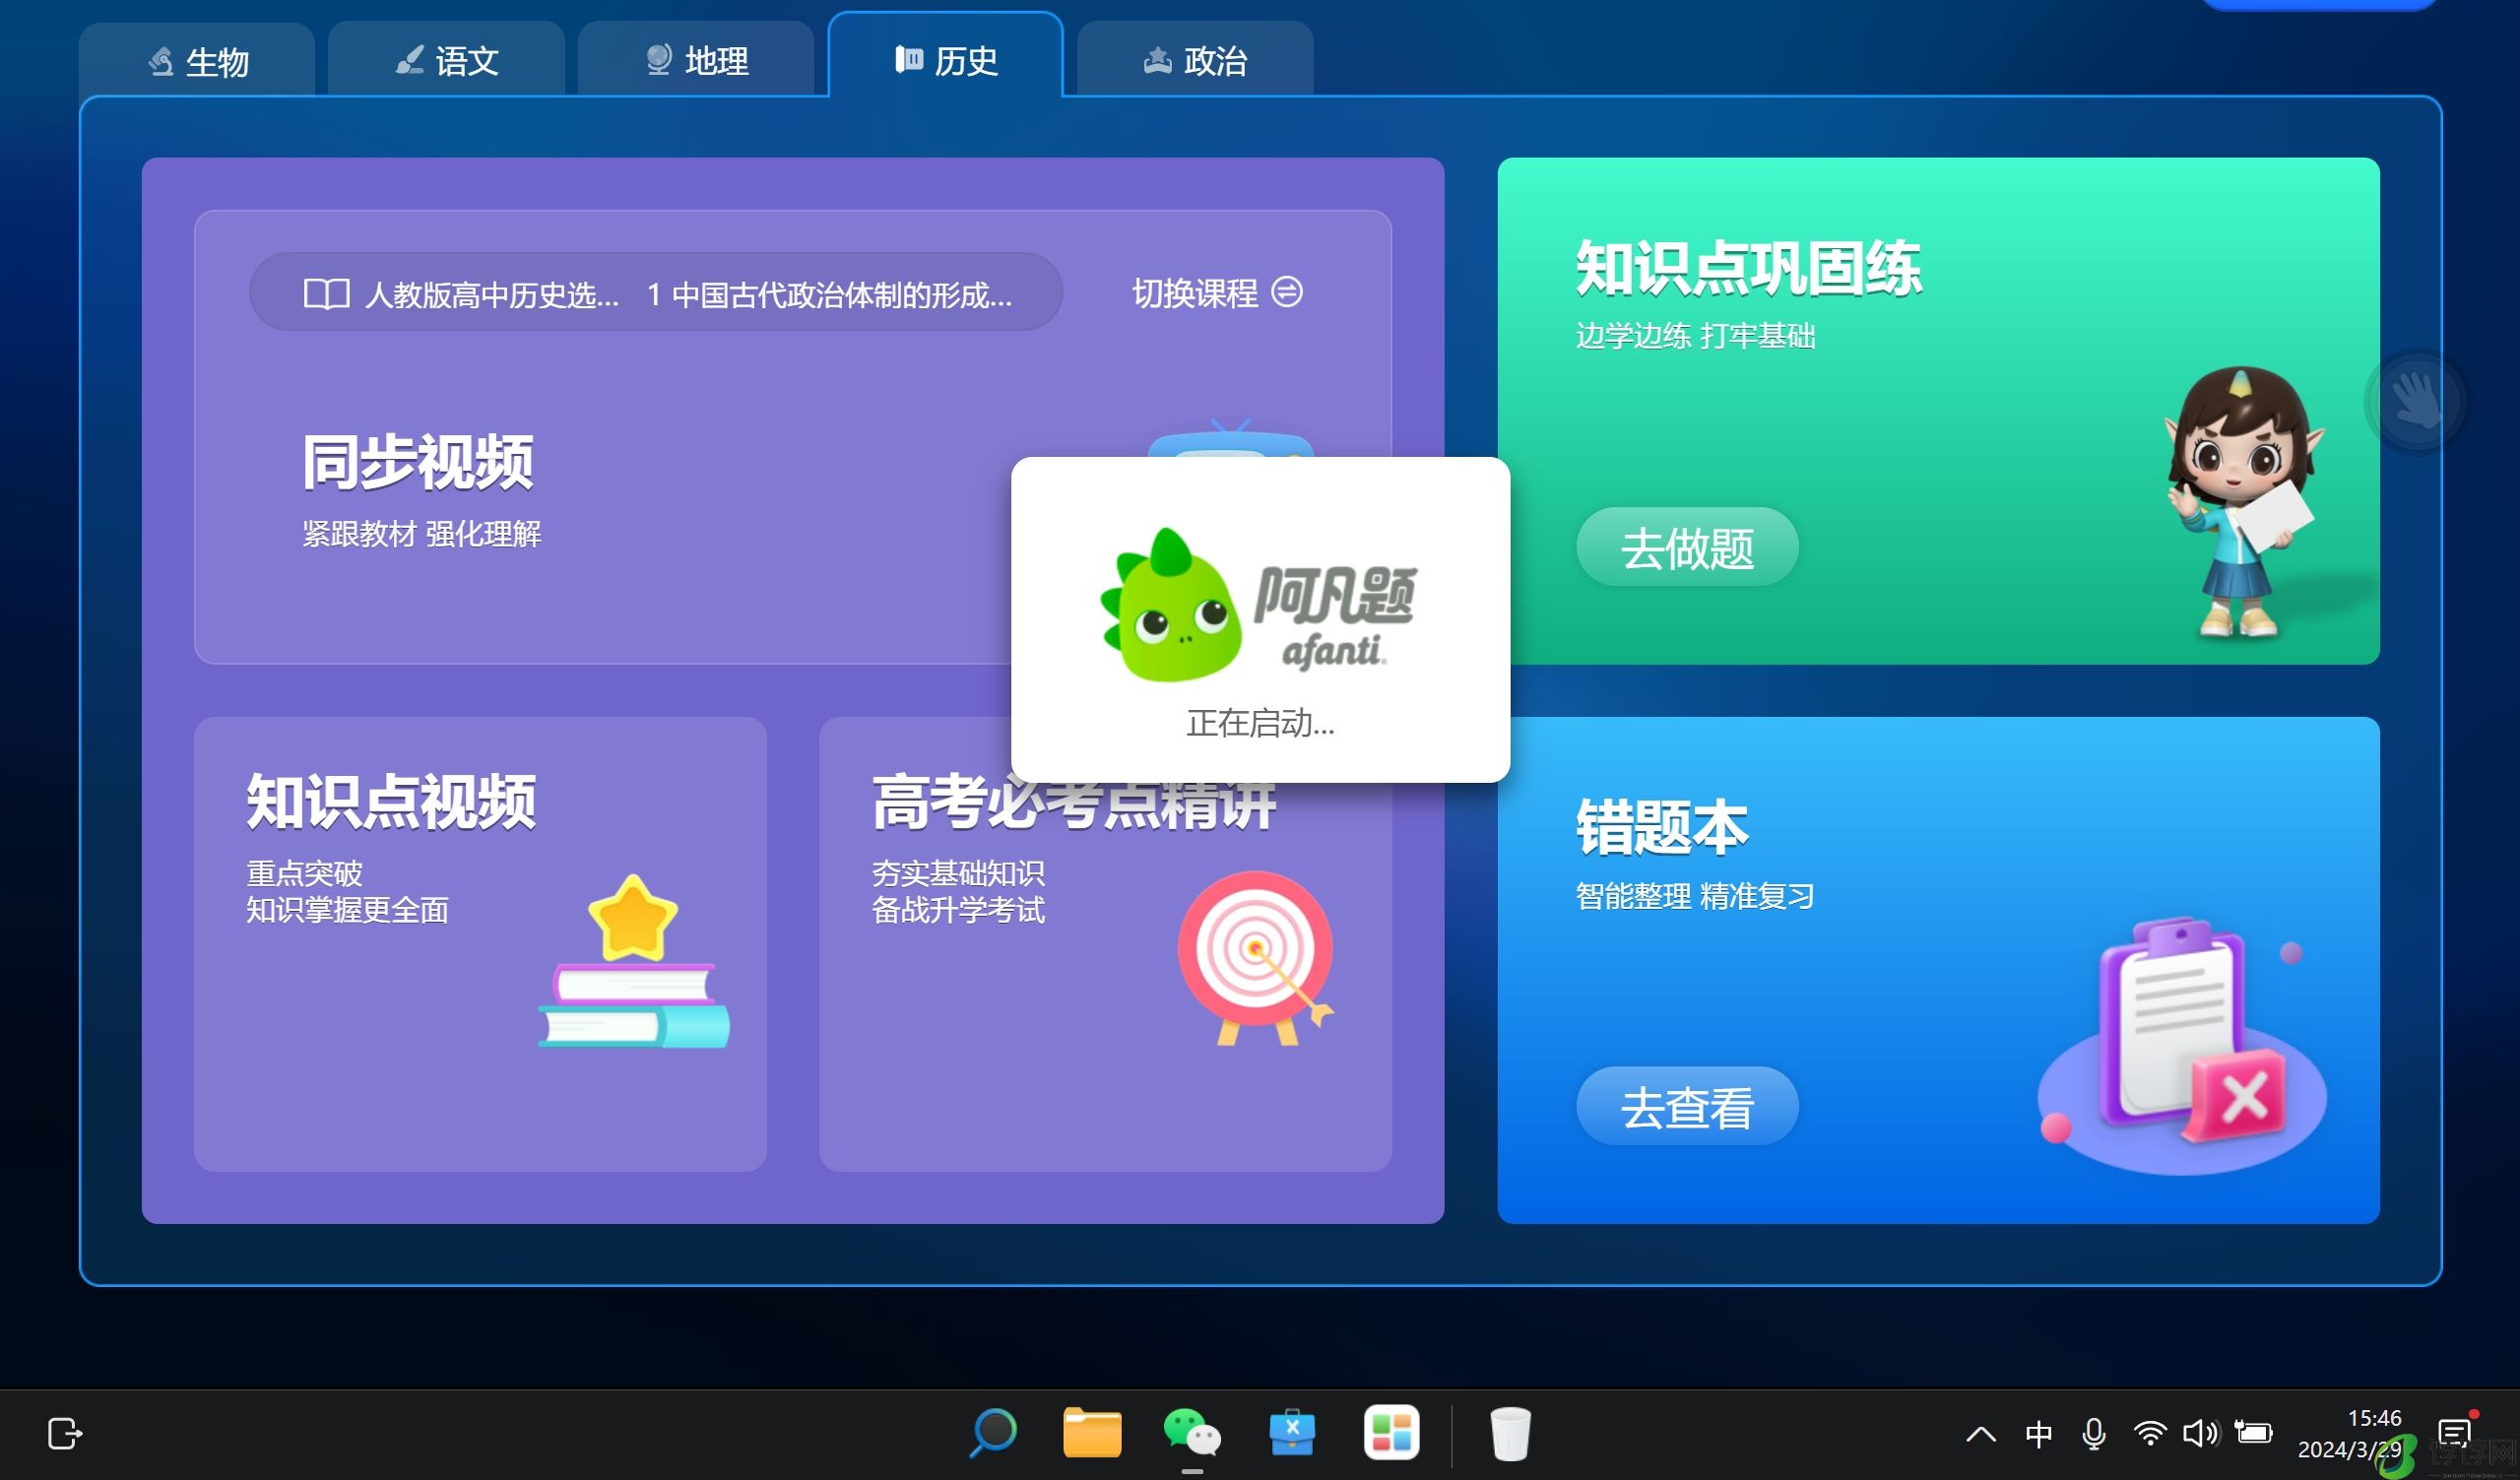The image size is (2520, 1480).
Task: Click the globe icon on 地理 tab
Action: pos(658,59)
